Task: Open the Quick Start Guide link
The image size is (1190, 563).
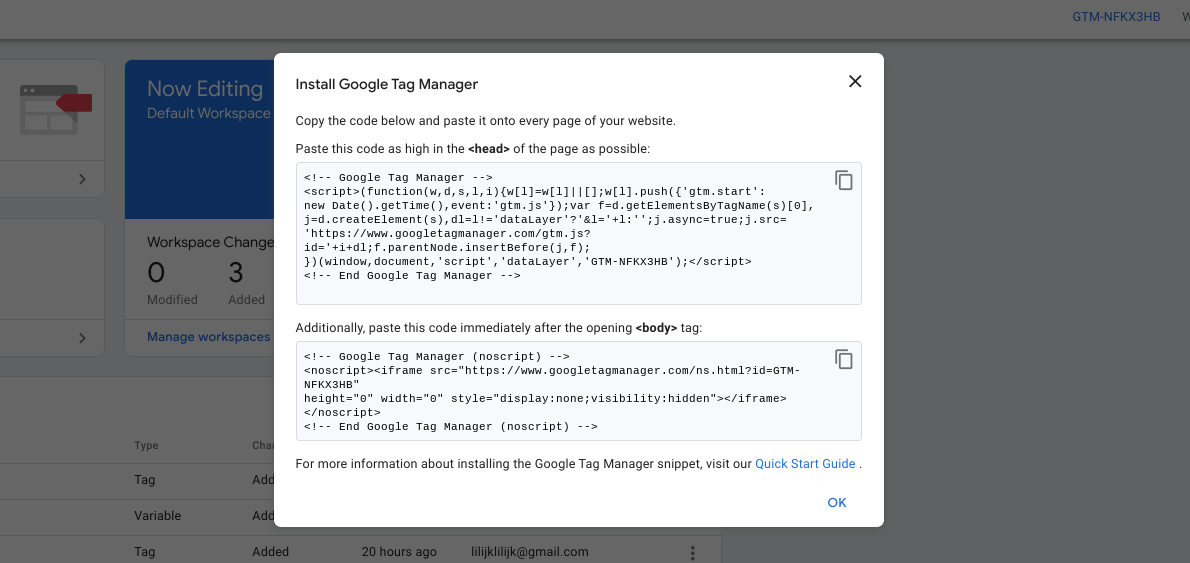Action: [x=805, y=464]
